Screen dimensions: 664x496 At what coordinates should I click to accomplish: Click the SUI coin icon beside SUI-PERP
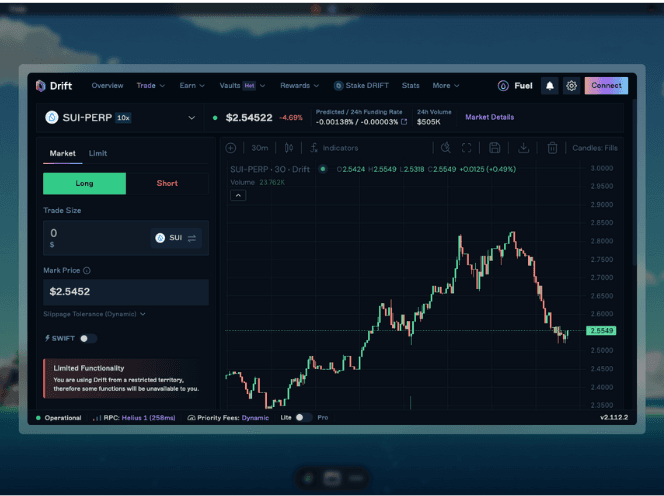point(52,117)
